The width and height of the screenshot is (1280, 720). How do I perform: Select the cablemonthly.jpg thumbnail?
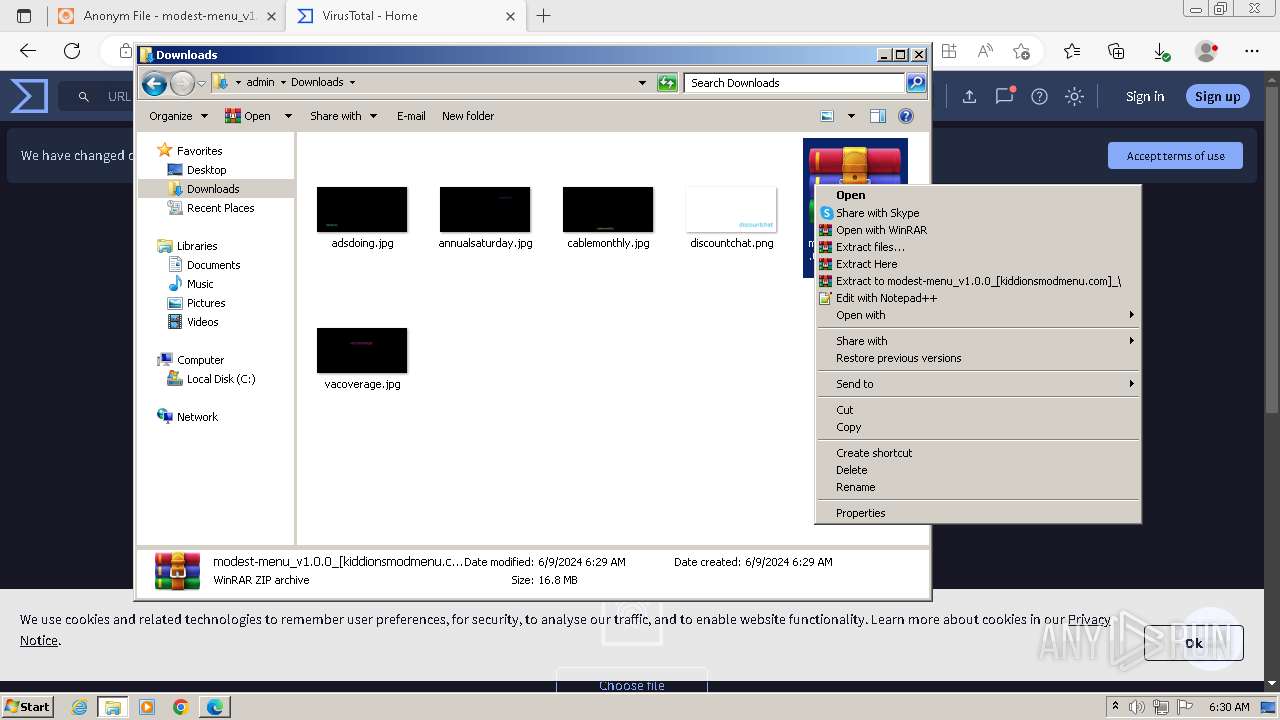point(608,209)
